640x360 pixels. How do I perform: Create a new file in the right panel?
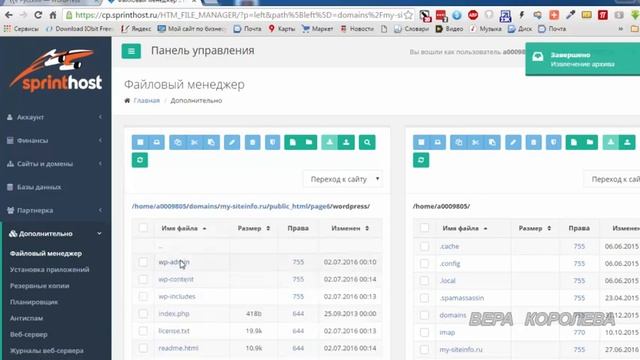574,142
